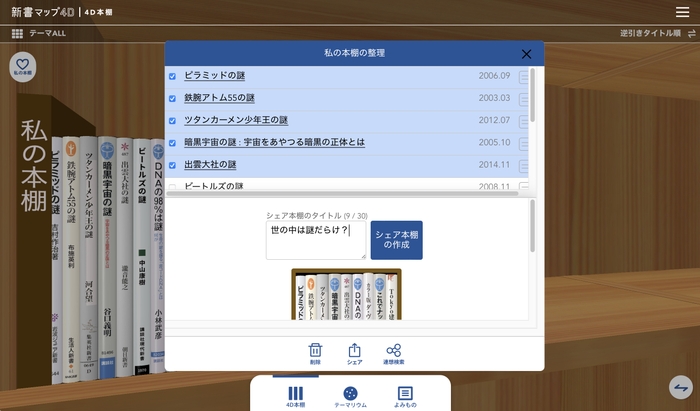The height and width of the screenshot is (411, 700).
Task: Open the 逆引きタイトル順 sort selector
Action: pyautogui.click(x=657, y=33)
